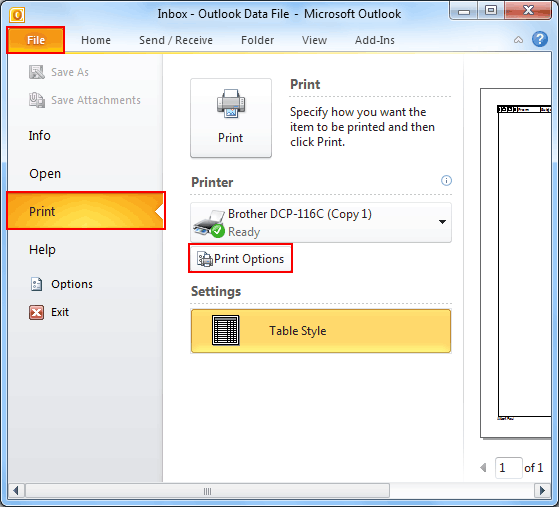This screenshot has height=507, width=559.
Task: Close the Outlook window
Action: (x=528, y=11)
